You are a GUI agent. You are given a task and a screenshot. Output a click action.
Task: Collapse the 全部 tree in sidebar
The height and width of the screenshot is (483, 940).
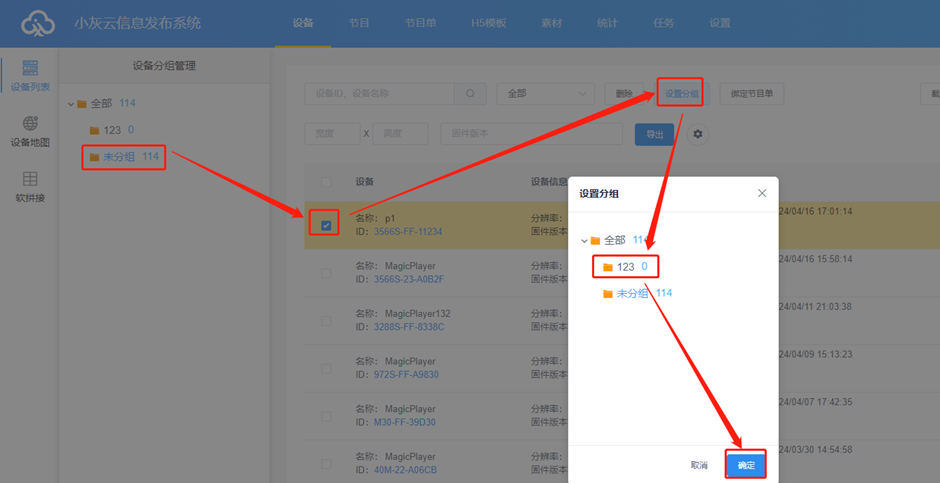click(x=71, y=104)
